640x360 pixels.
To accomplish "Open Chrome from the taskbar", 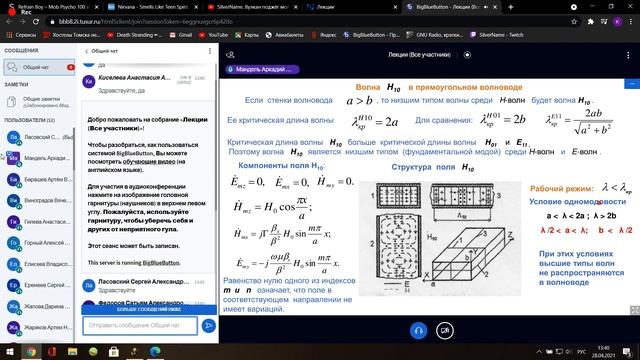I will (31, 351).
